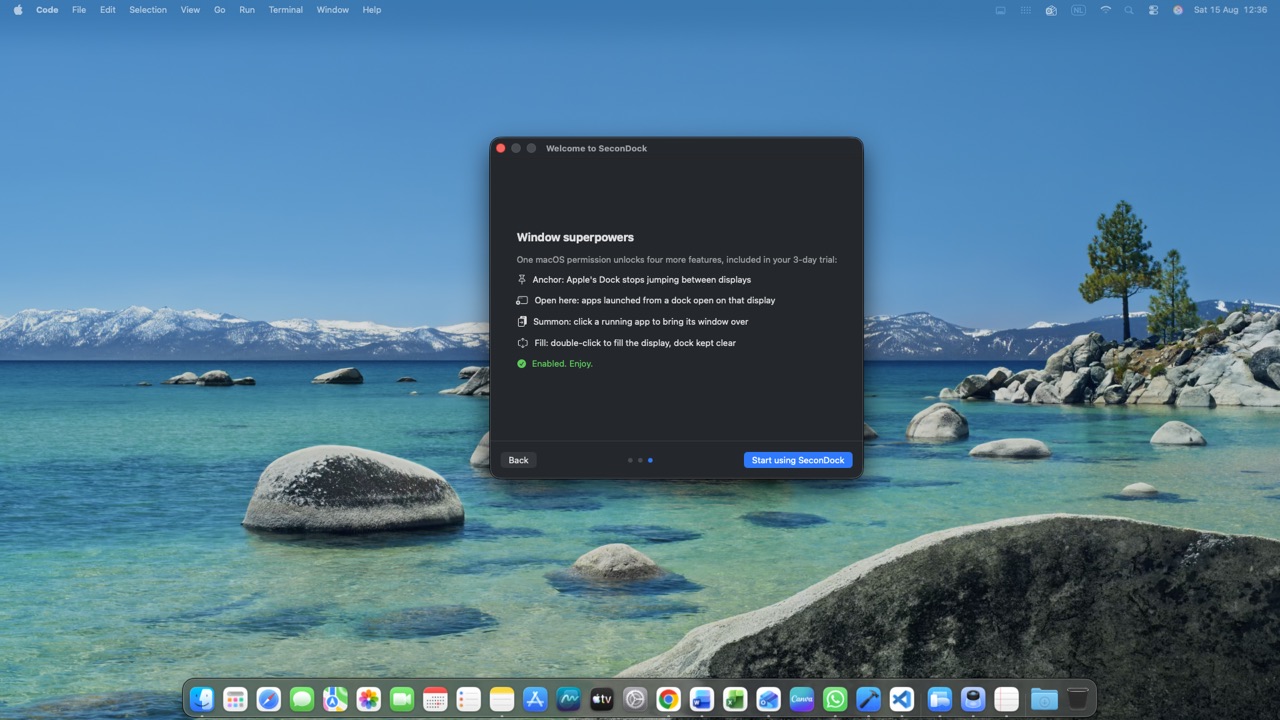This screenshot has height=720, width=1280.
Task: Open the Edit menu
Action: pyautogui.click(x=108, y=10)
